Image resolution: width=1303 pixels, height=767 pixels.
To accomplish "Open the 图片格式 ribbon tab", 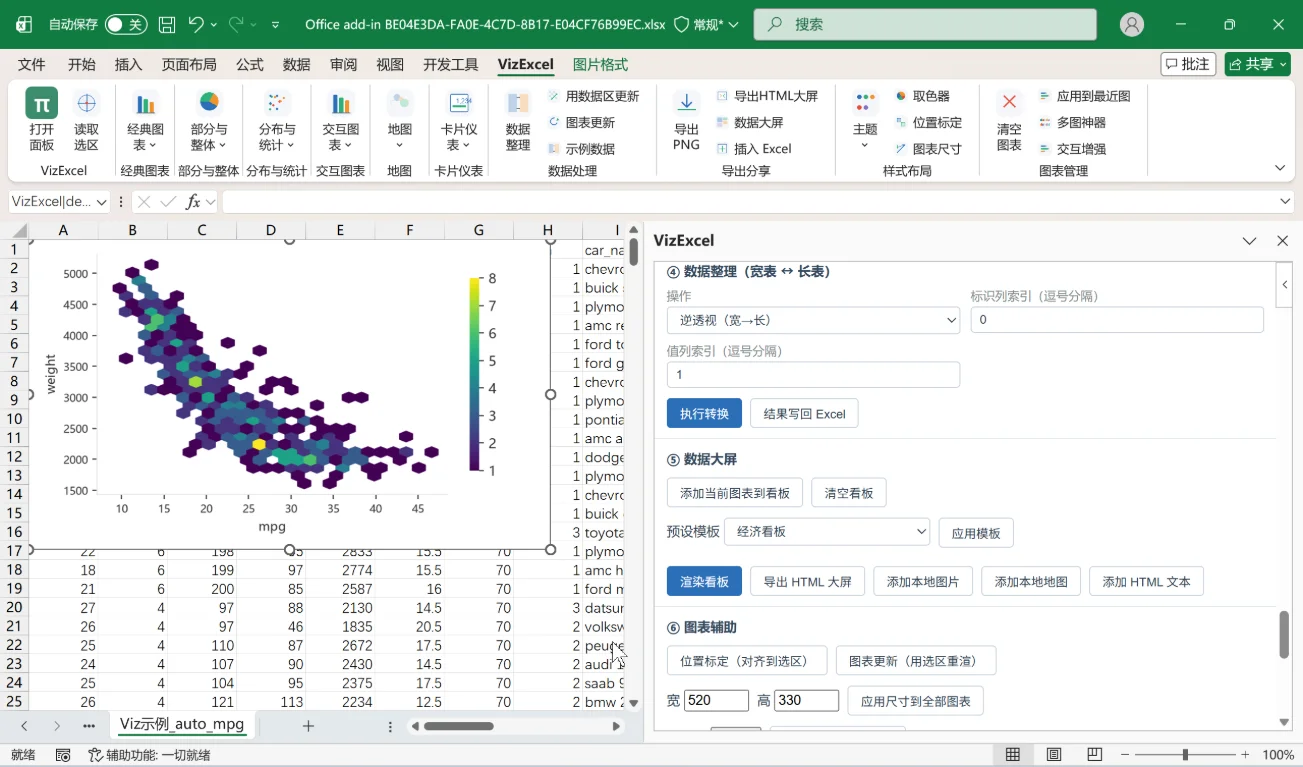I will click(600, 64).
